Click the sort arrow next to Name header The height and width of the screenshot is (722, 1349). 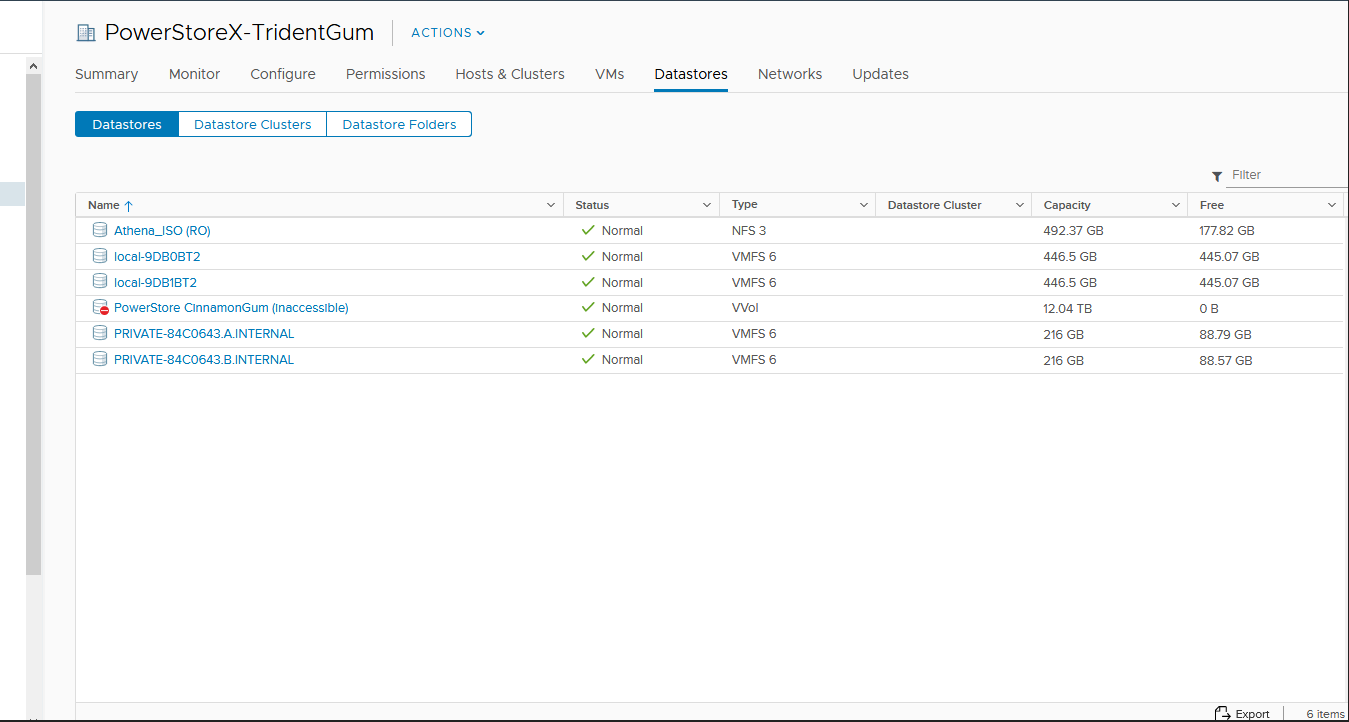[128, 205]
